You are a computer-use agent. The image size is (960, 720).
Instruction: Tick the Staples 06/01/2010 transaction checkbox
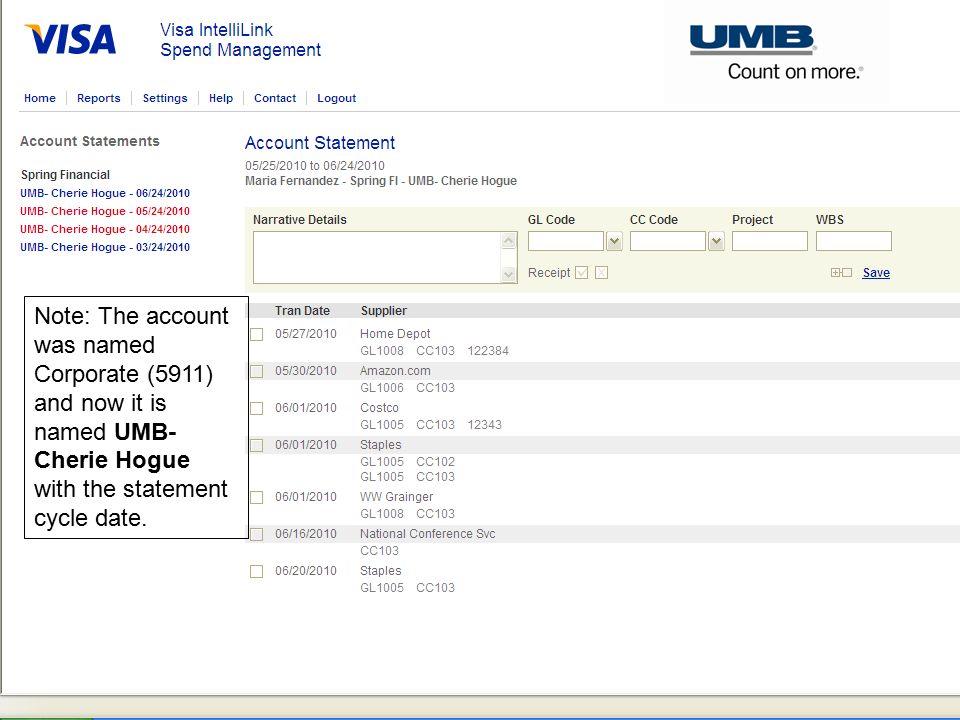257,445
